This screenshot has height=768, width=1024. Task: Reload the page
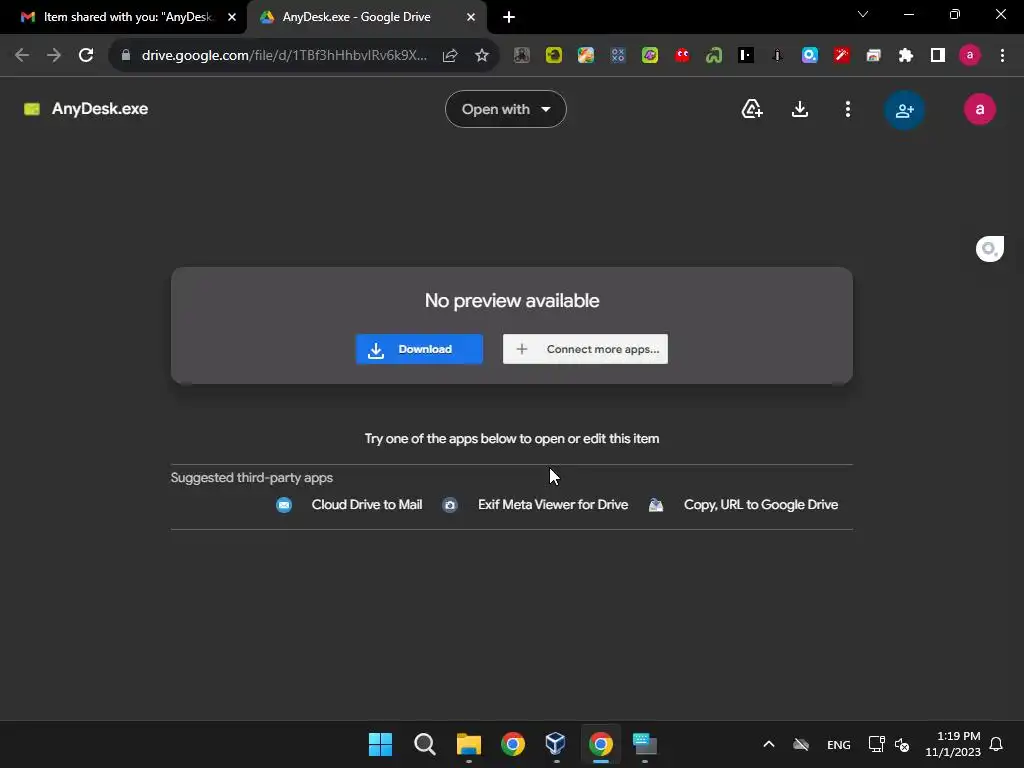coord(86,56)
